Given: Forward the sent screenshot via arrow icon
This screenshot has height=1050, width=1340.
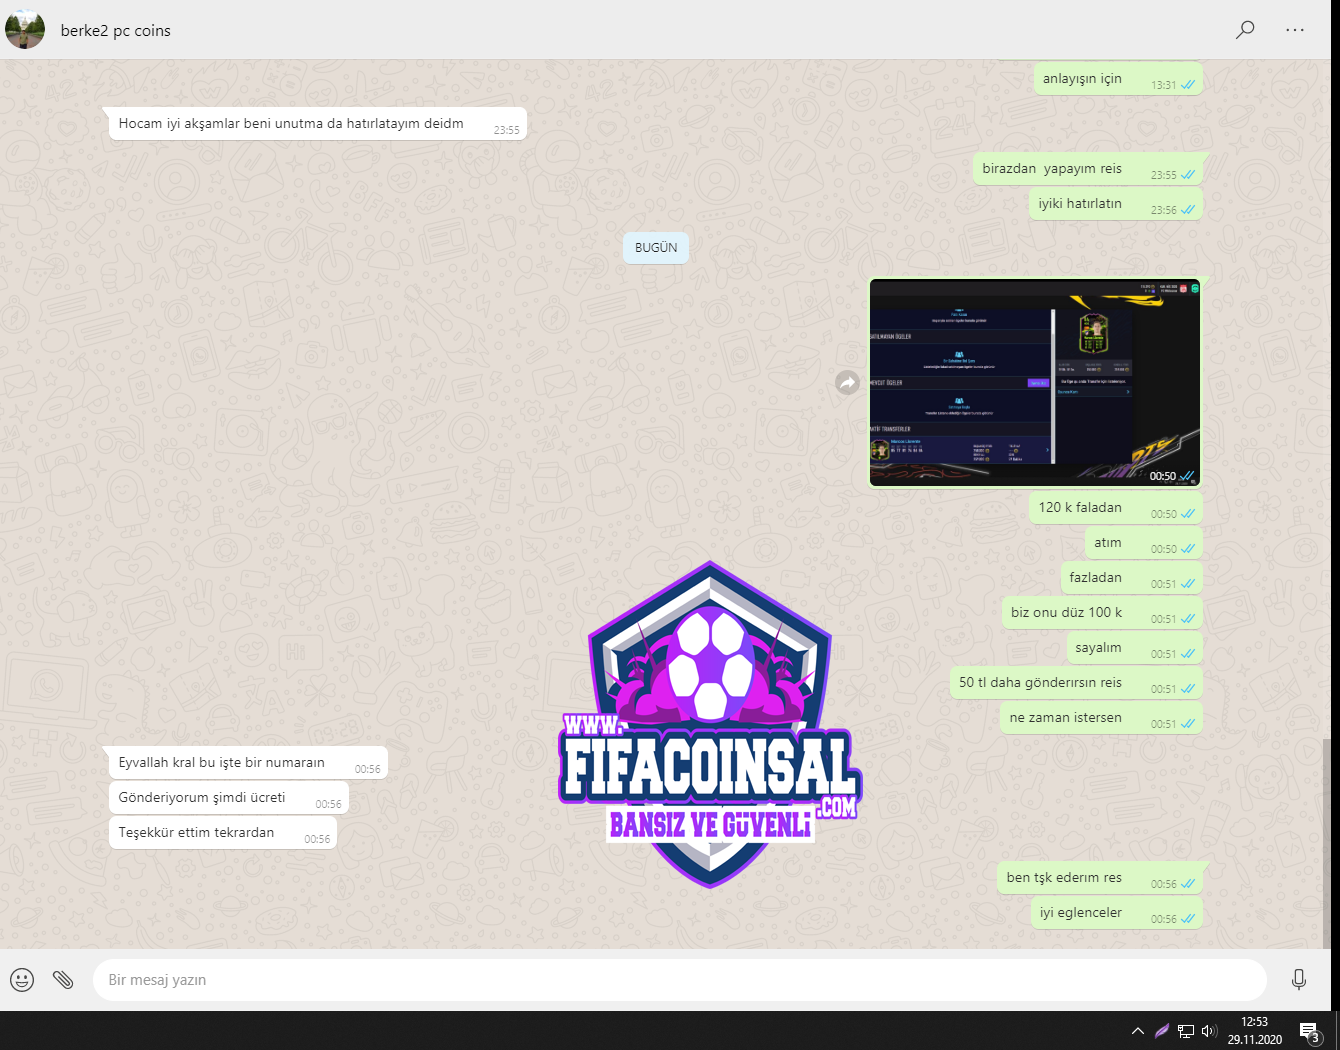Looking at the screenshot, I should (848, 383).
